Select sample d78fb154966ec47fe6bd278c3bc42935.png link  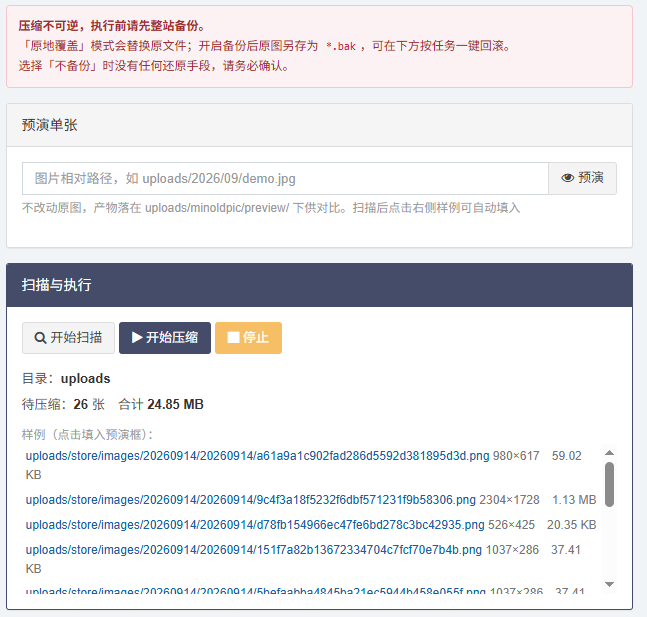point(255,525)
